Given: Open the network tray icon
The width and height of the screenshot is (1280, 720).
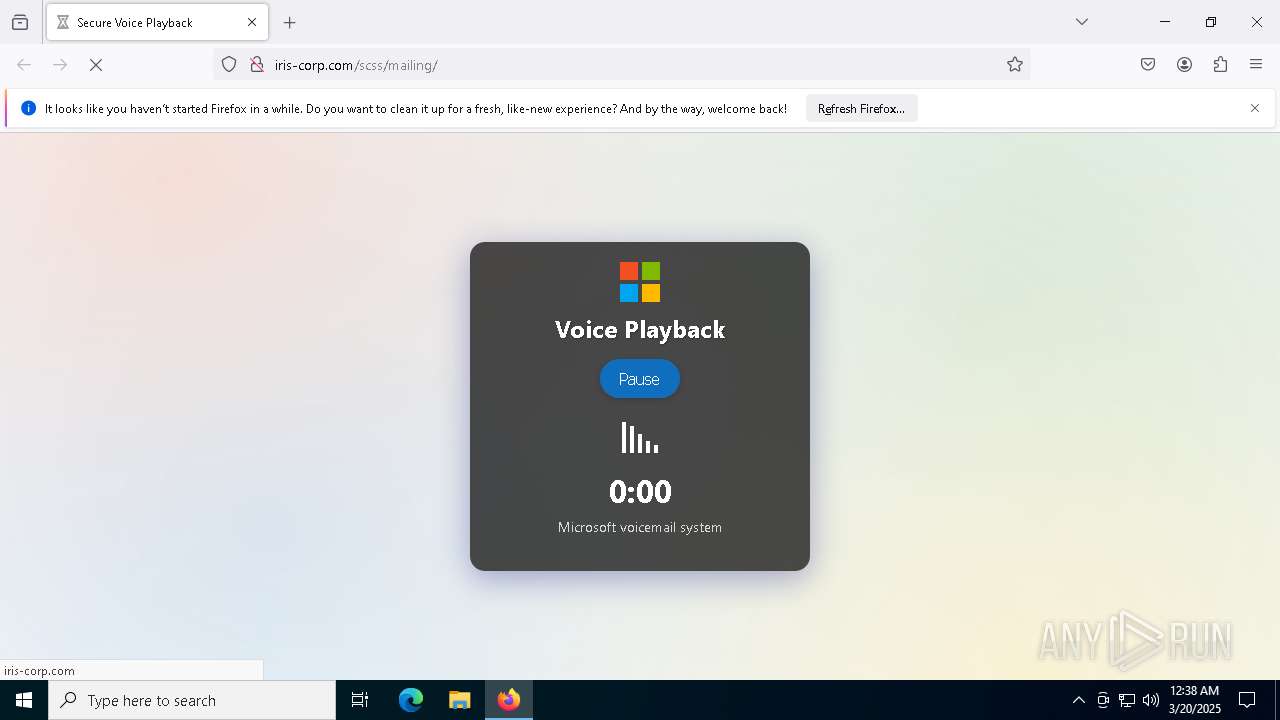Looking at the screenshot, I should coord(1127,700).
